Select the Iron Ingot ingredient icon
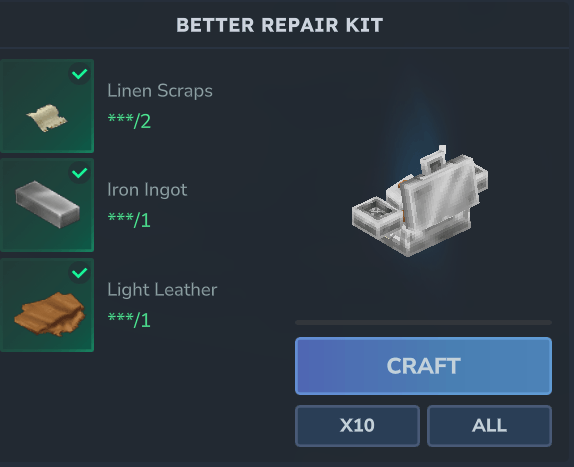 (47, 205)
